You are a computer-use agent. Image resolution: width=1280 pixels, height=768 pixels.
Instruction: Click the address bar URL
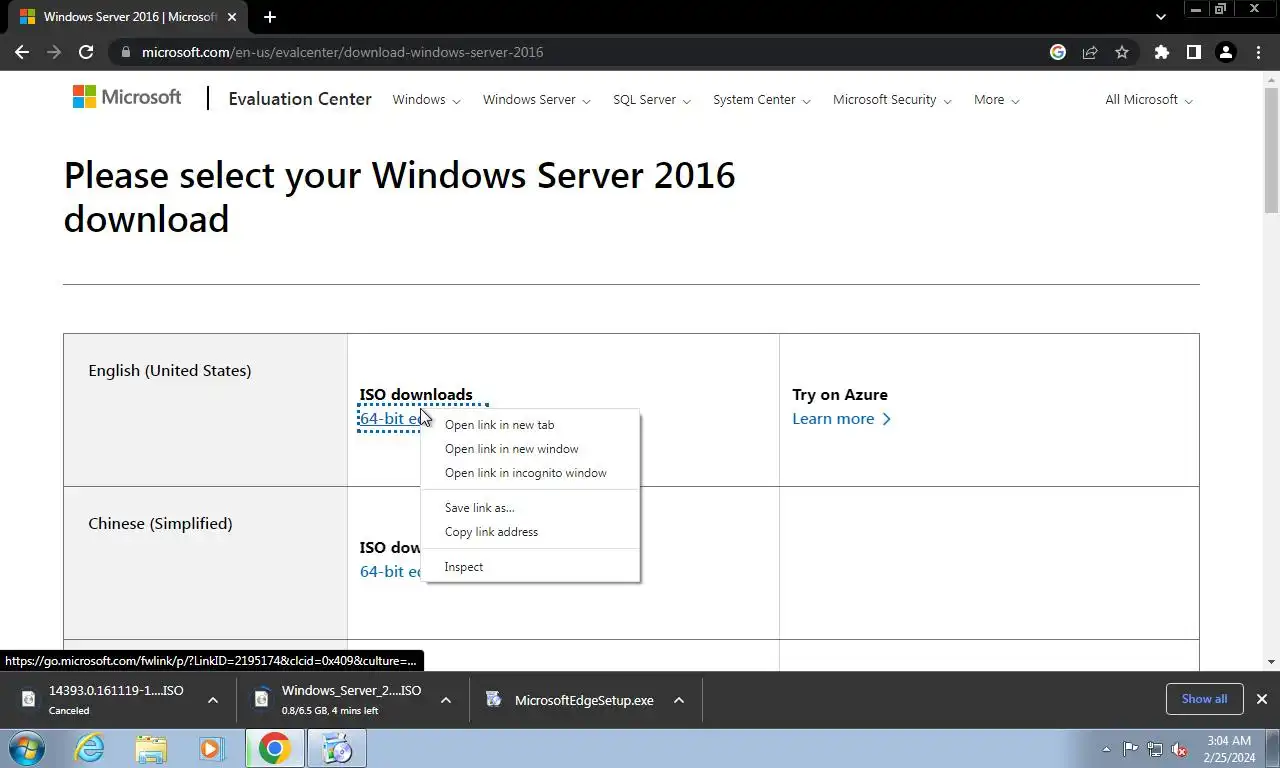(342, 52)
